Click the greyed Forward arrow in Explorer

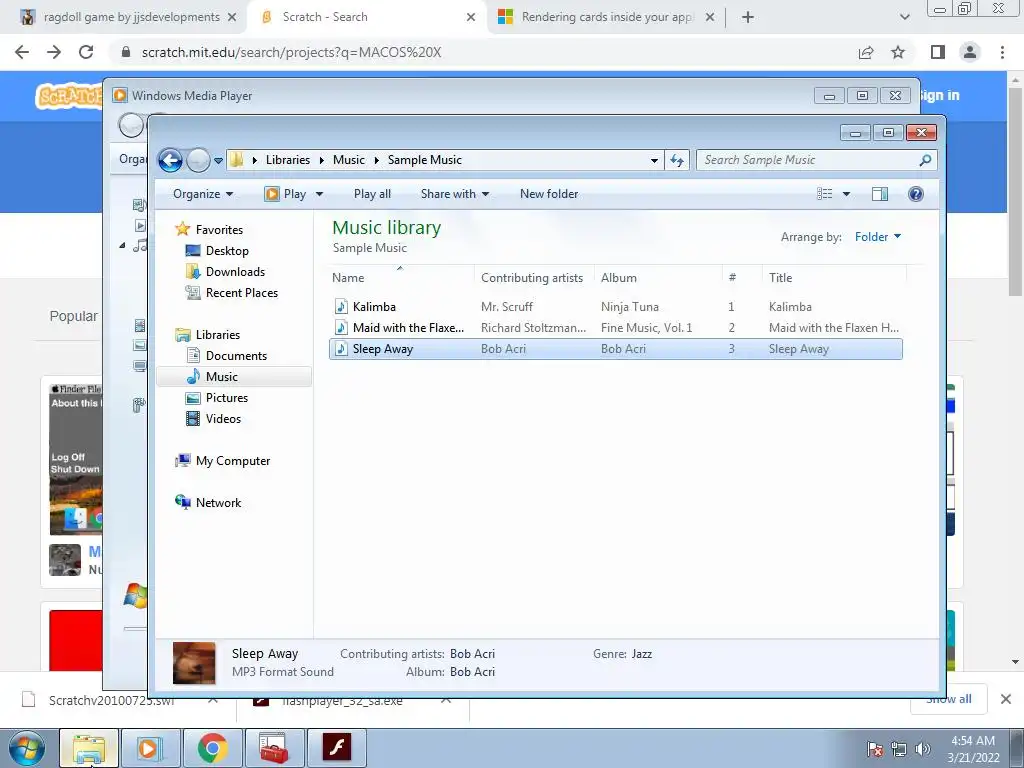(x=198, y=160)
